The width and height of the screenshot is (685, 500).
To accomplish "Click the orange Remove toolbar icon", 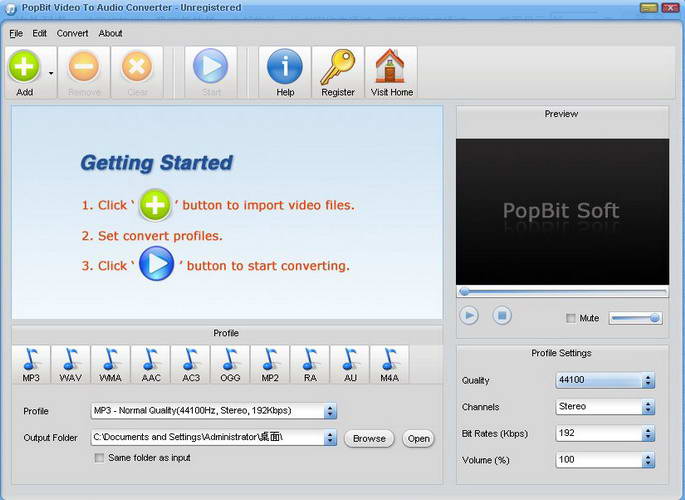I will tap(84, 66).
